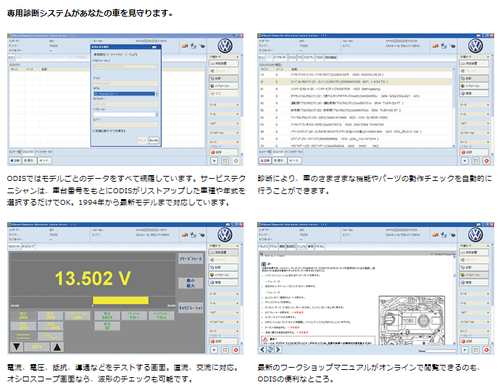The width and height of the screenshot is (500, 388).
Task: Choose the selected green radio option in vehicle dialog
Action: [x=109, y=54]
